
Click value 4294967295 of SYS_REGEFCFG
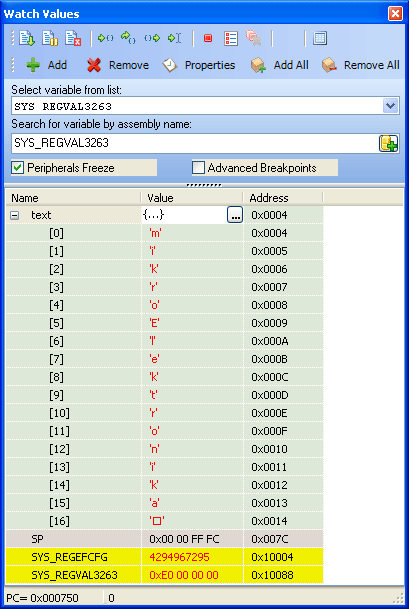click(179, 557)
